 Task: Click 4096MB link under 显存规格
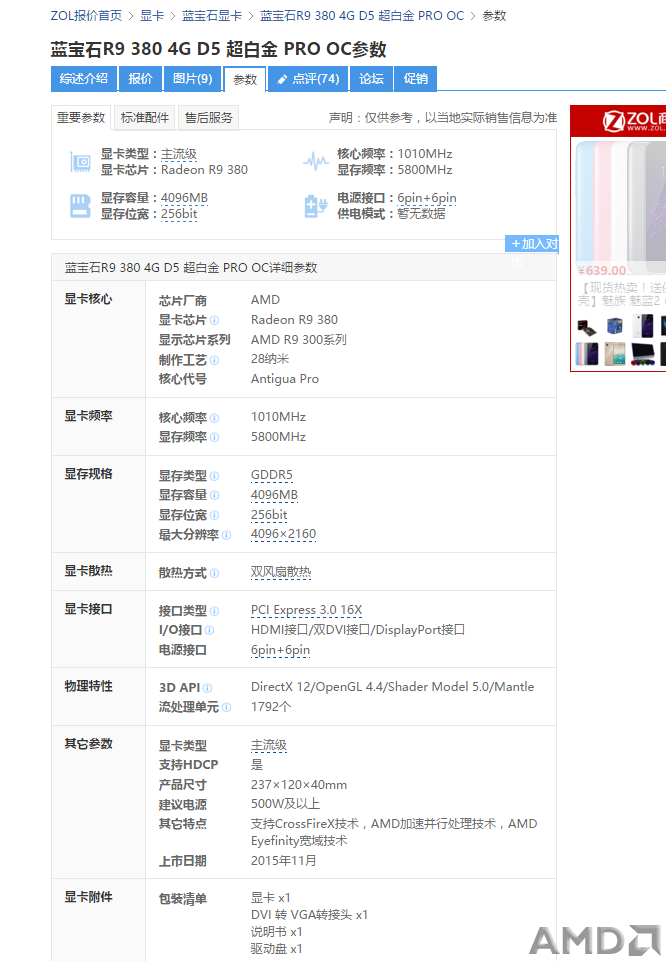274,495
